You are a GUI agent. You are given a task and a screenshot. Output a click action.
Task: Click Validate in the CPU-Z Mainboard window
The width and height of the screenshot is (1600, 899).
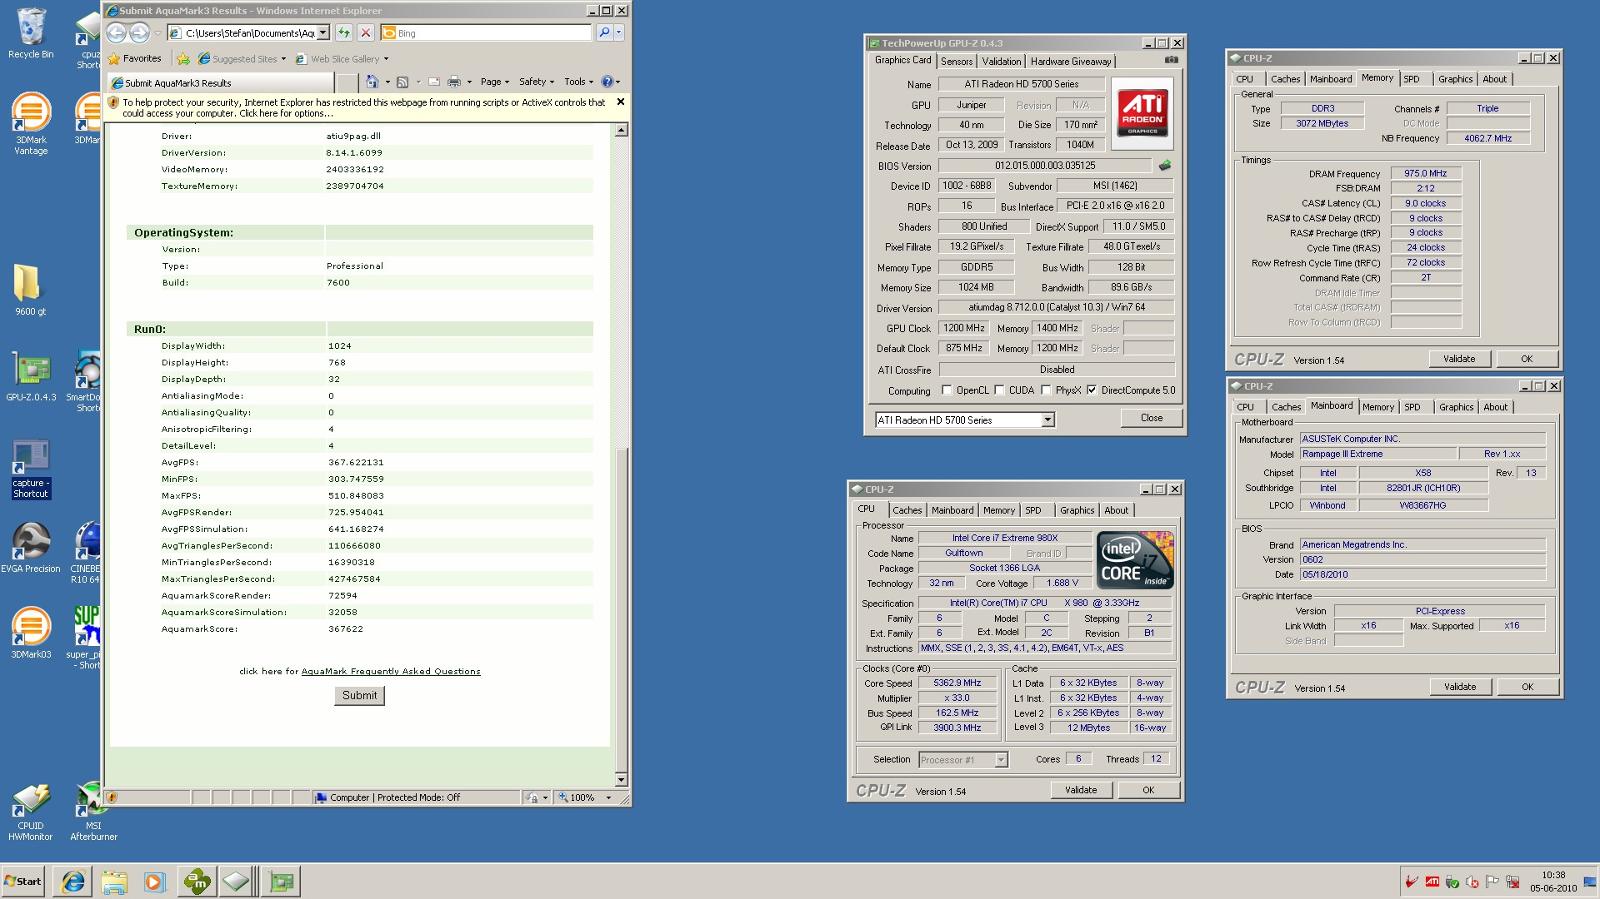(x=1459, y=687)
